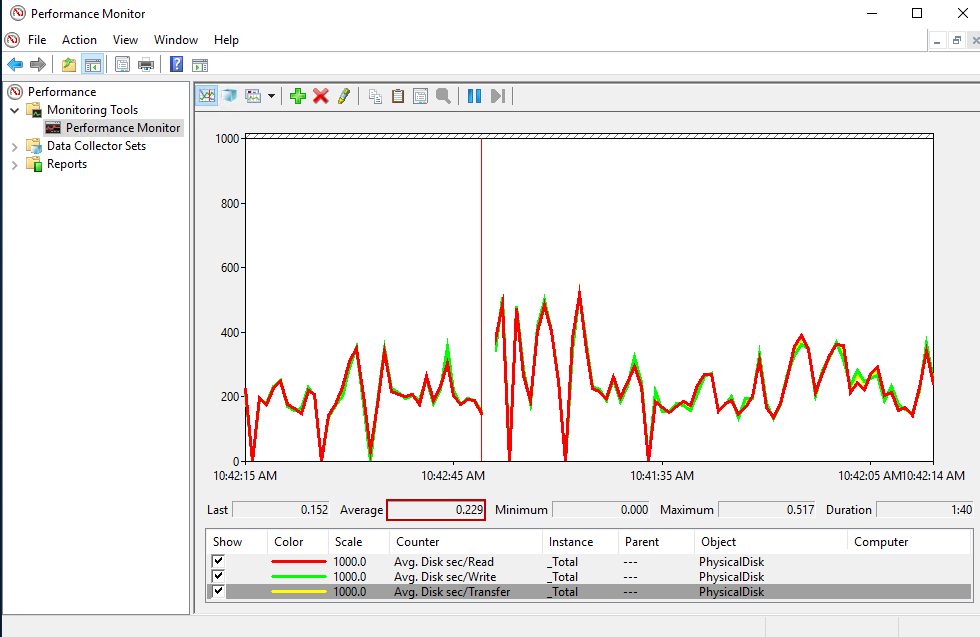Uncheck Show for Avg. Disk sec/Write
Viewport: 980px width, 637px height.
pyautogui.click(x=216, y=576)
